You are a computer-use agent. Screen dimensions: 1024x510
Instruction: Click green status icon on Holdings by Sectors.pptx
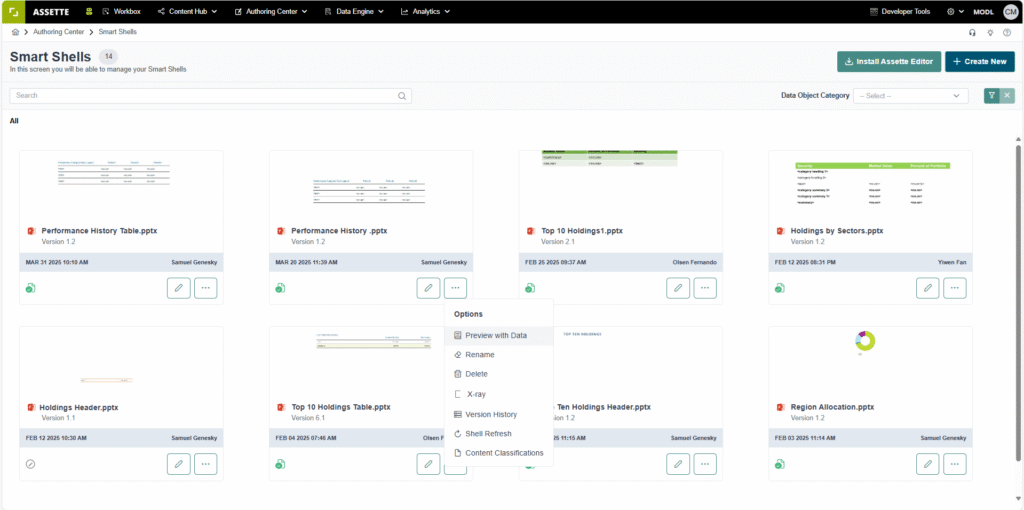pos(780,288)
